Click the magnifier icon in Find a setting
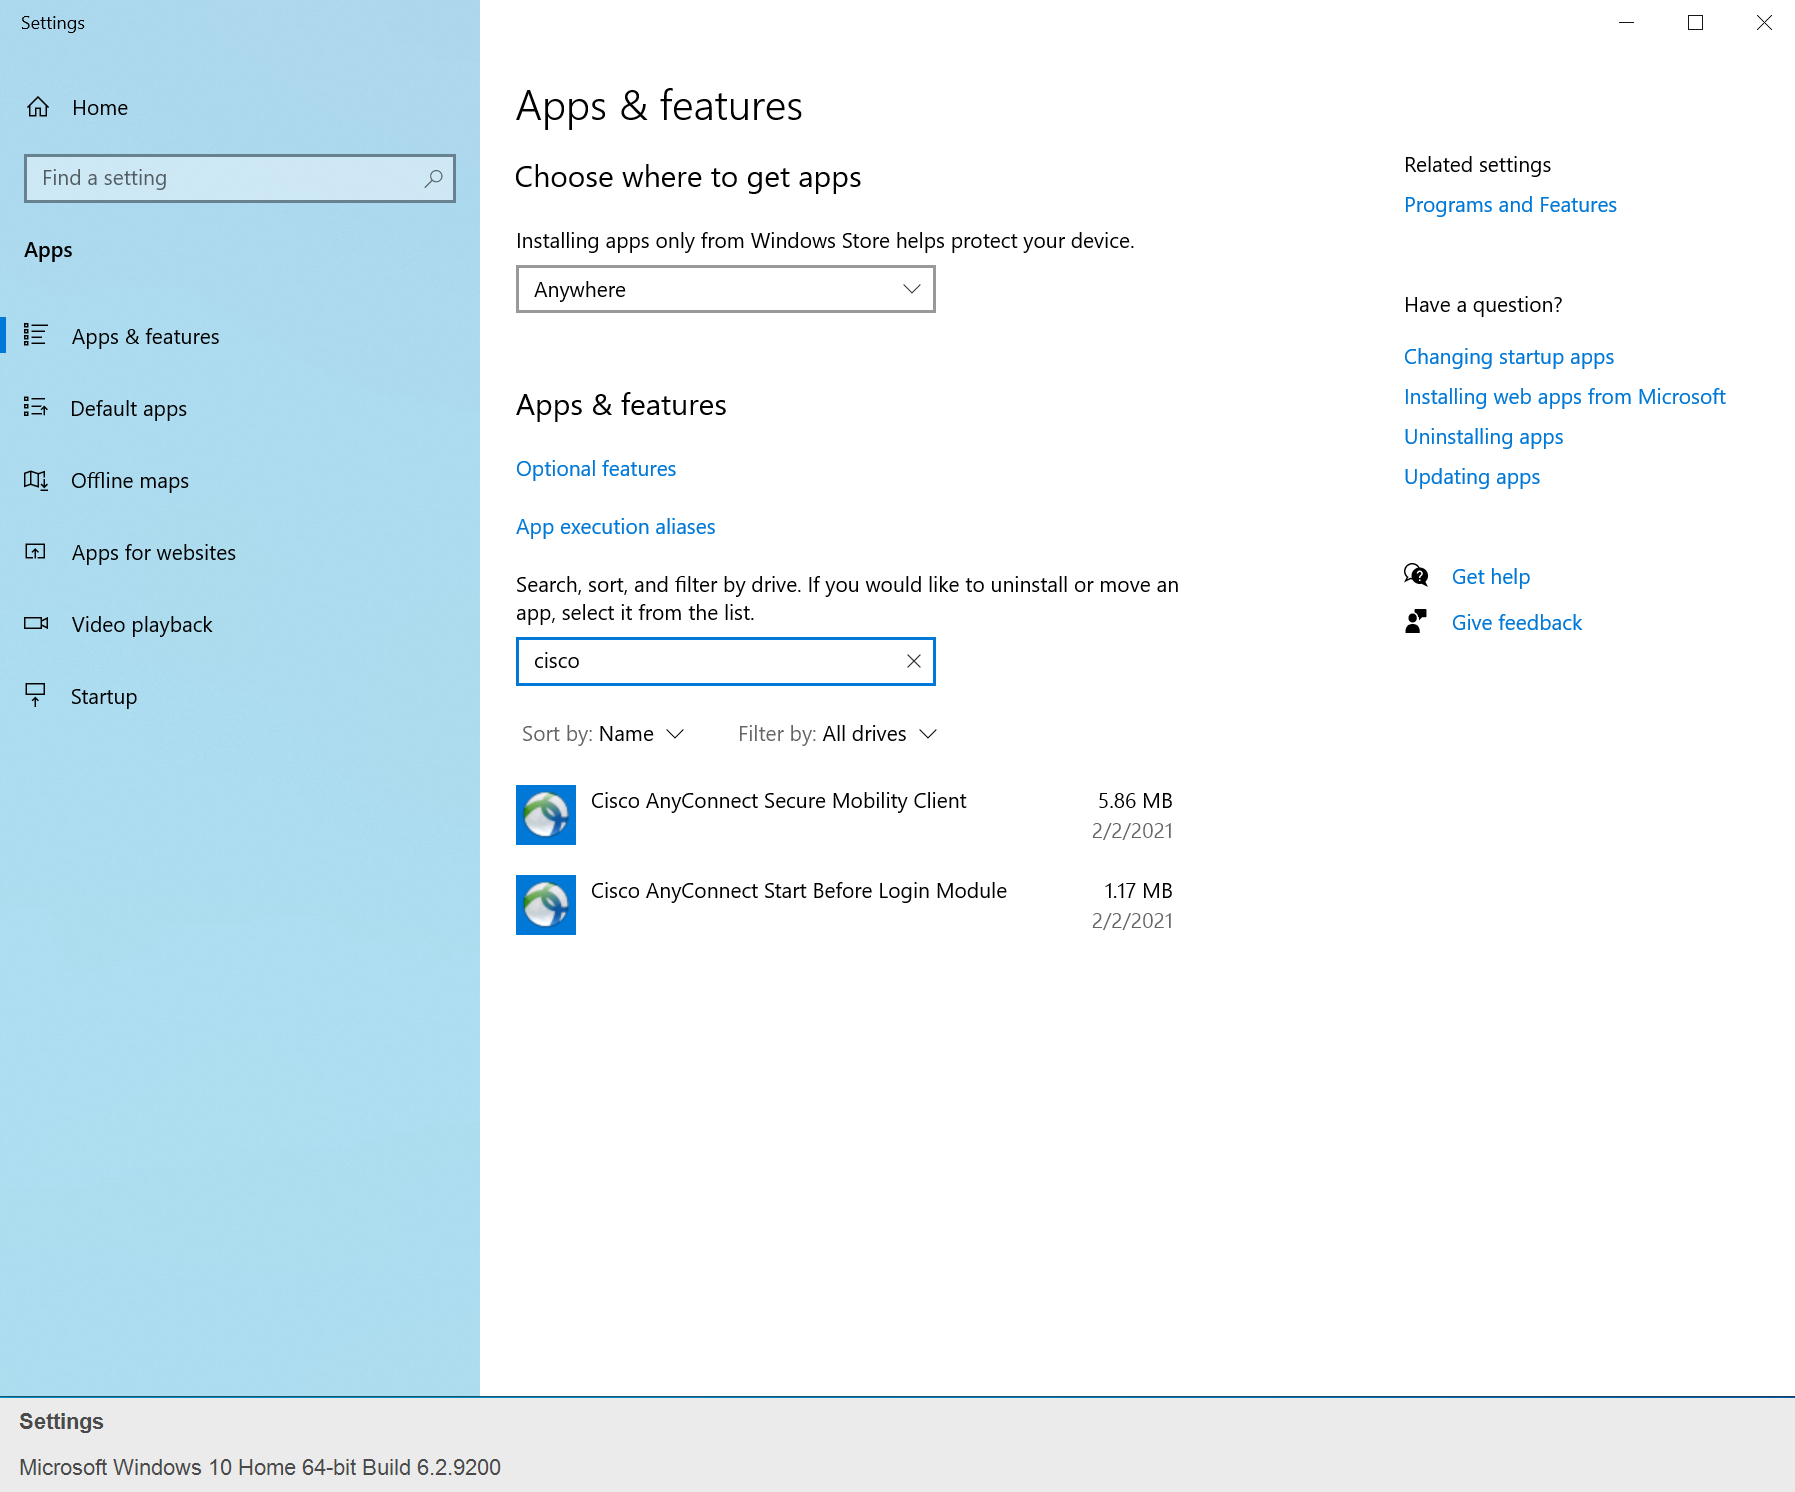This screenshot has height=1492, width=1795. pos(433,178)
